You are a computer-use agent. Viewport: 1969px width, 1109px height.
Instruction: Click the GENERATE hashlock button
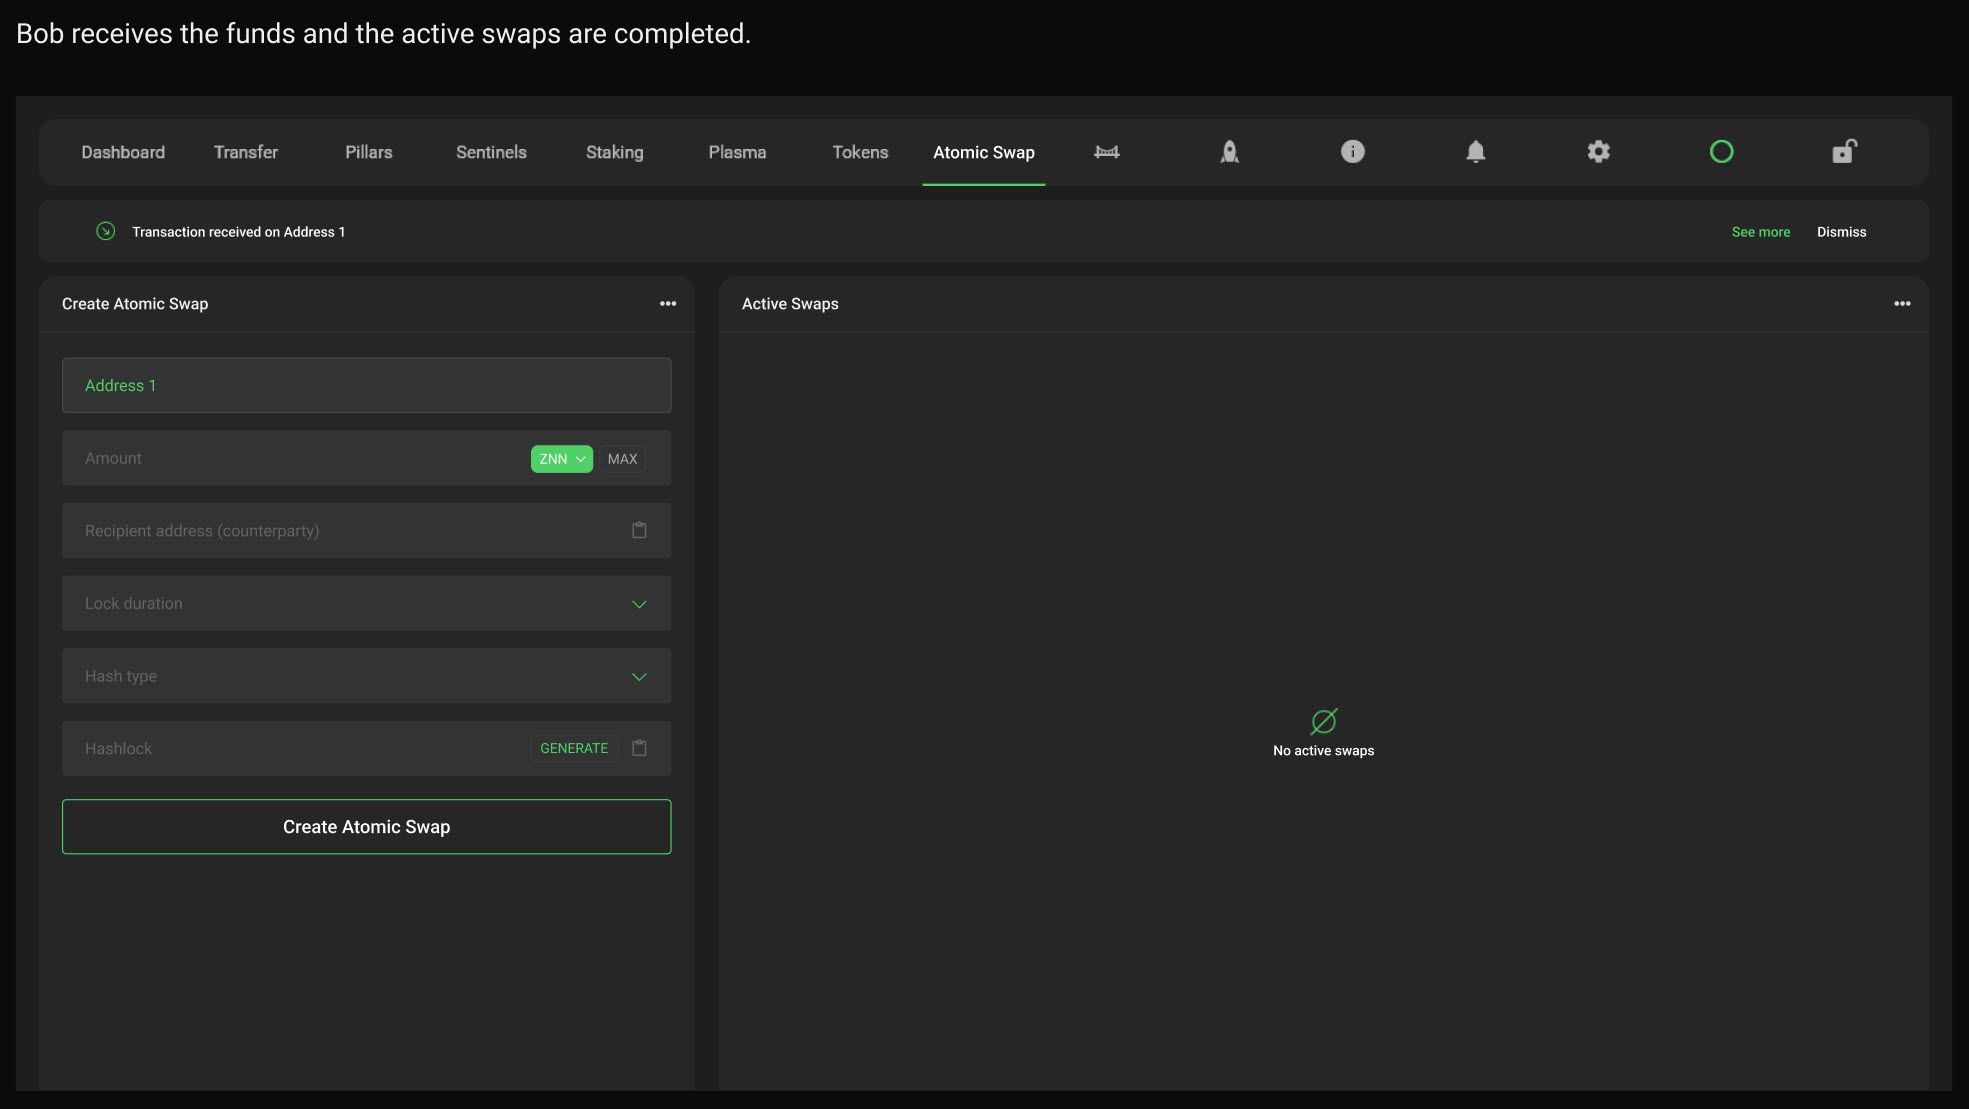tap(574, 748)
